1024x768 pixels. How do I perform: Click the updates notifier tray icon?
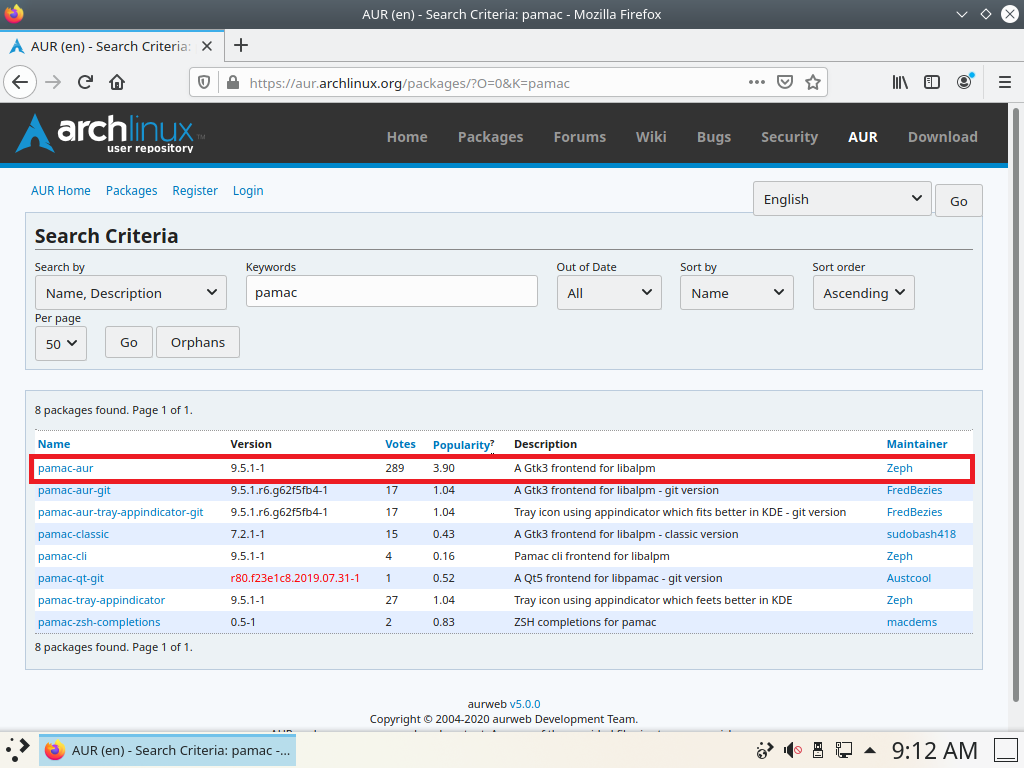pyautogui.click(x=764, y=750)
